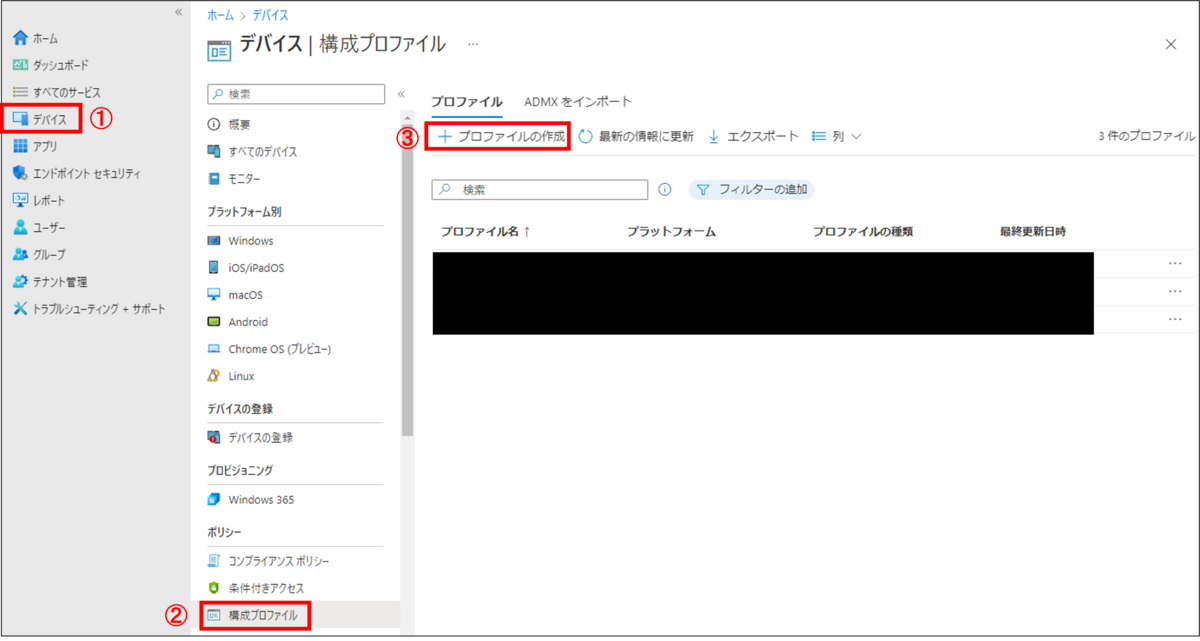Open テナント管理 gear icon

20,281
